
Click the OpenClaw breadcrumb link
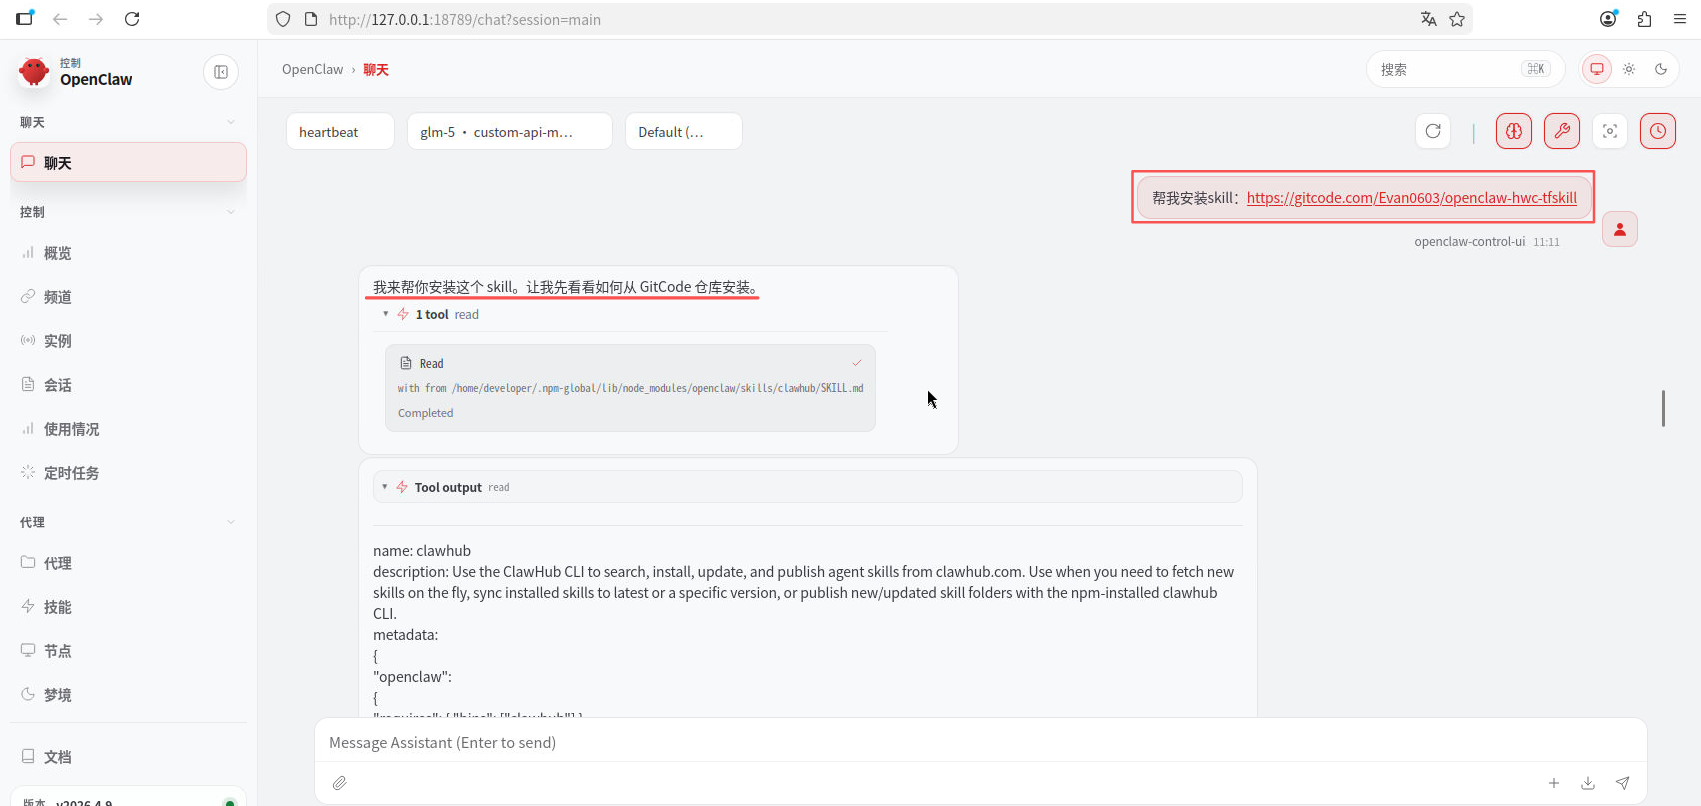pyautogui.click(x=312, y=69)
